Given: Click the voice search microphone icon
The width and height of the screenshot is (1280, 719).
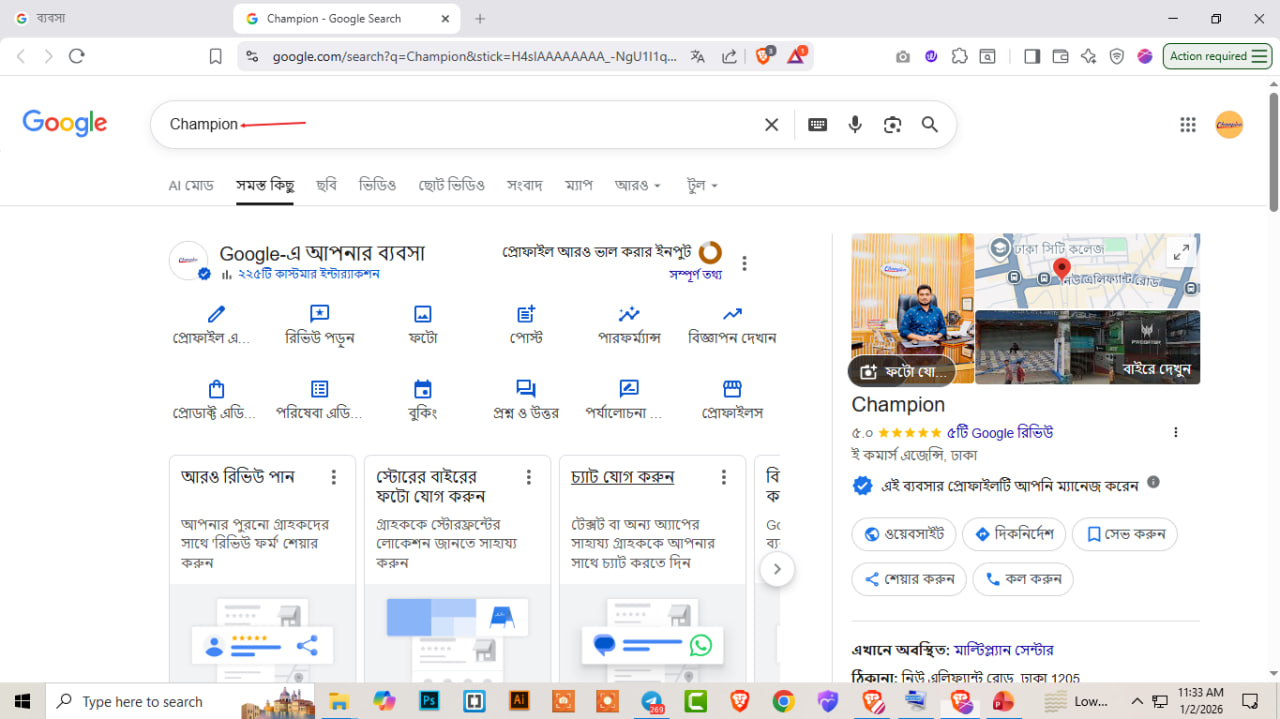Looking at the screenshot, I should (855, 125).
